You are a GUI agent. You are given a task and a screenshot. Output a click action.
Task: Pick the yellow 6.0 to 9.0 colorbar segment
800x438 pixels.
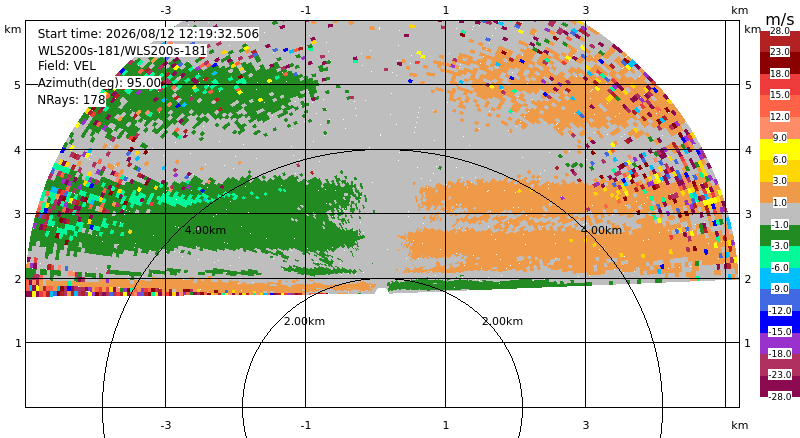tap(780, 149)
